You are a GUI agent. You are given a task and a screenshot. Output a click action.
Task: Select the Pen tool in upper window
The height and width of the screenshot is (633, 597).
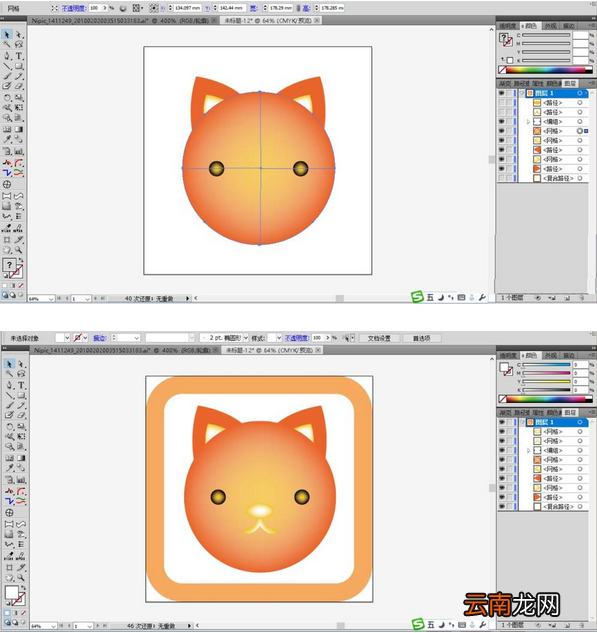point(7,56)
